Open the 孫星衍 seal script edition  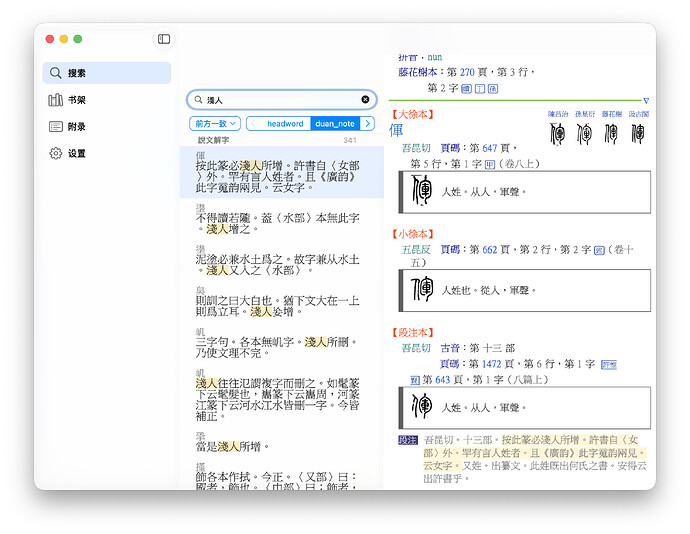point(585,114)
